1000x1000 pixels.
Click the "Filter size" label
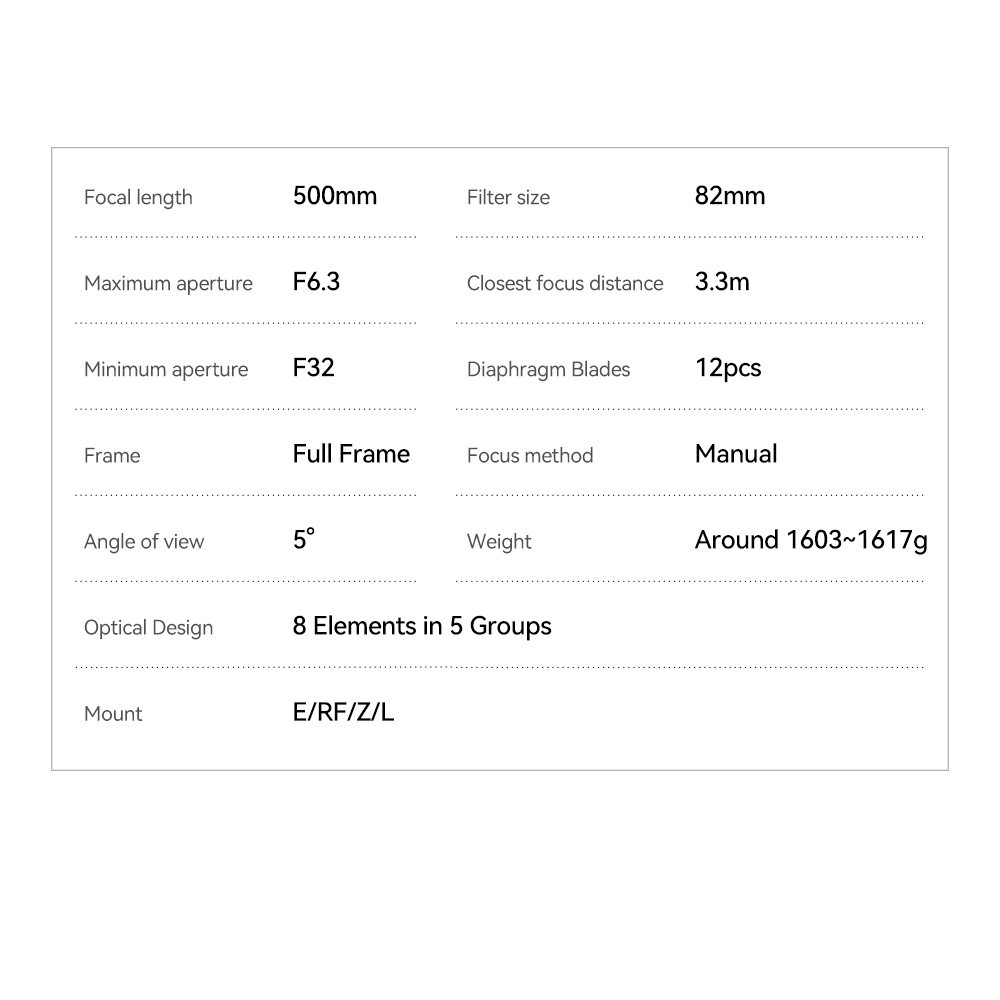[x=508, y=198]
